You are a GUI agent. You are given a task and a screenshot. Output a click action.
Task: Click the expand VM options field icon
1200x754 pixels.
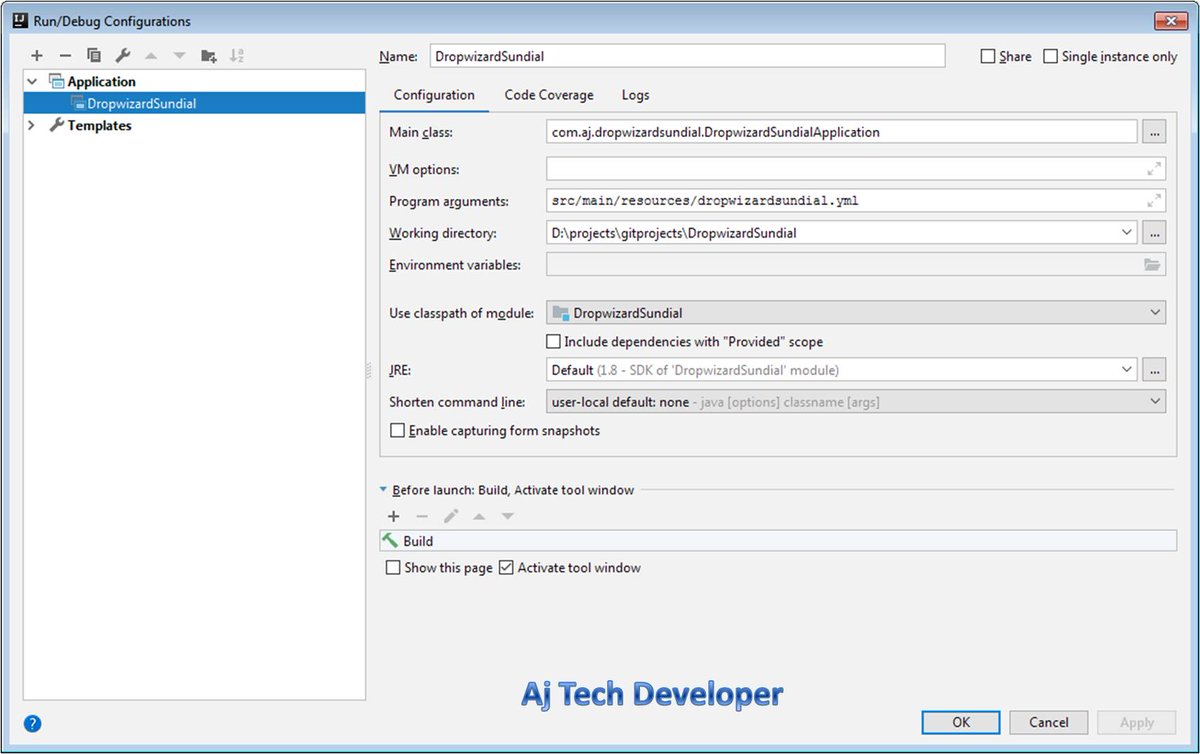click(x=1155, y=168)
